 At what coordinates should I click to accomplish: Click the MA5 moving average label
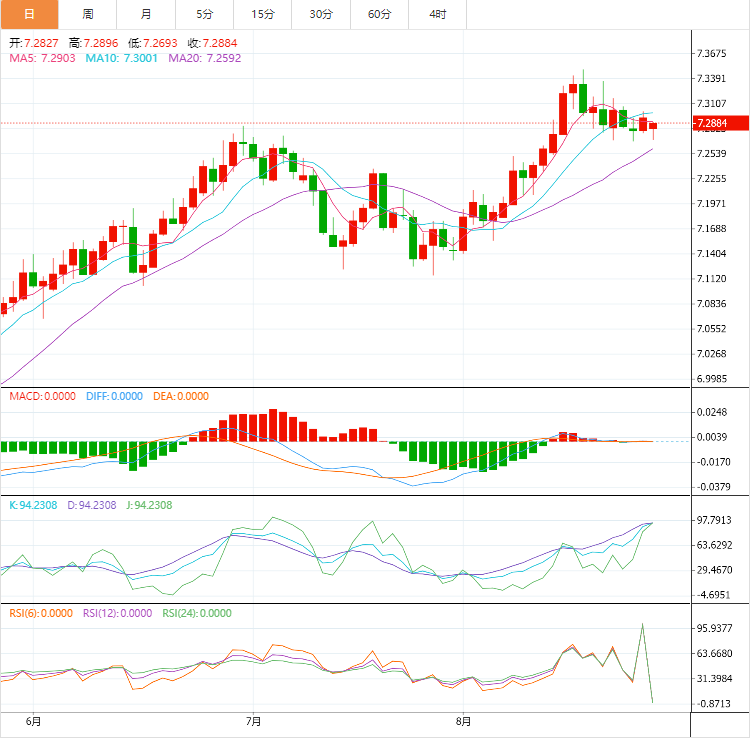point(42,58)
